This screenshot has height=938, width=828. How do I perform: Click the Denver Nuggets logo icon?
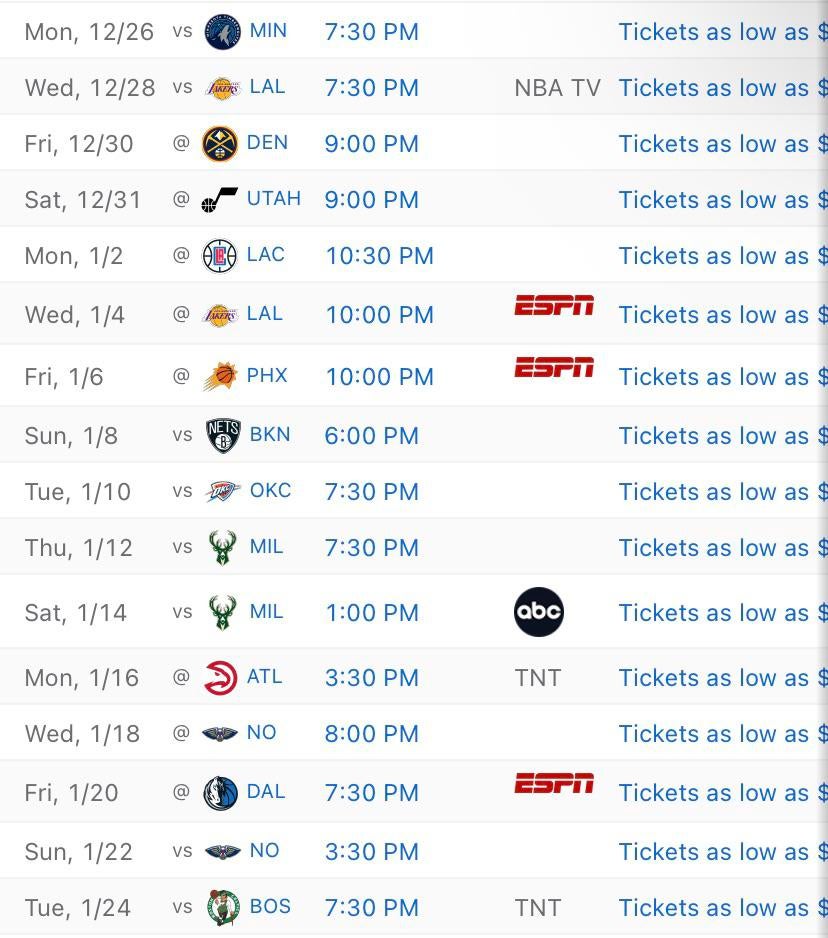220,144
